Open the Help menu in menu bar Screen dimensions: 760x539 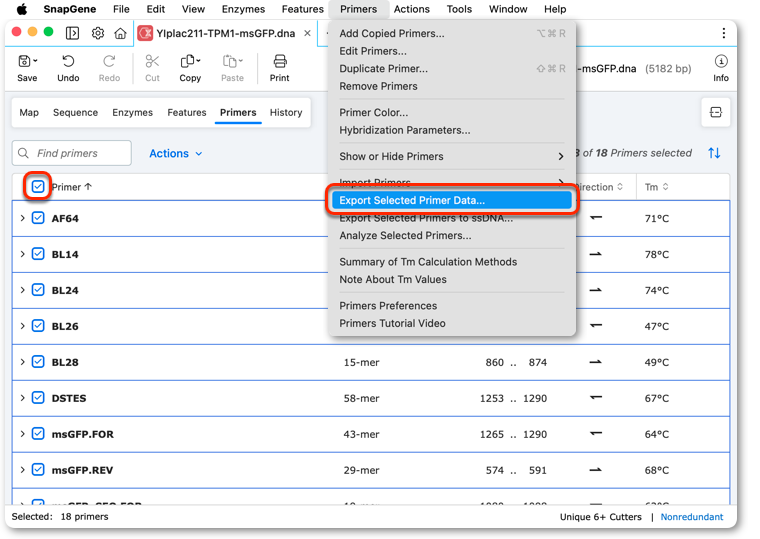(555, 9)
